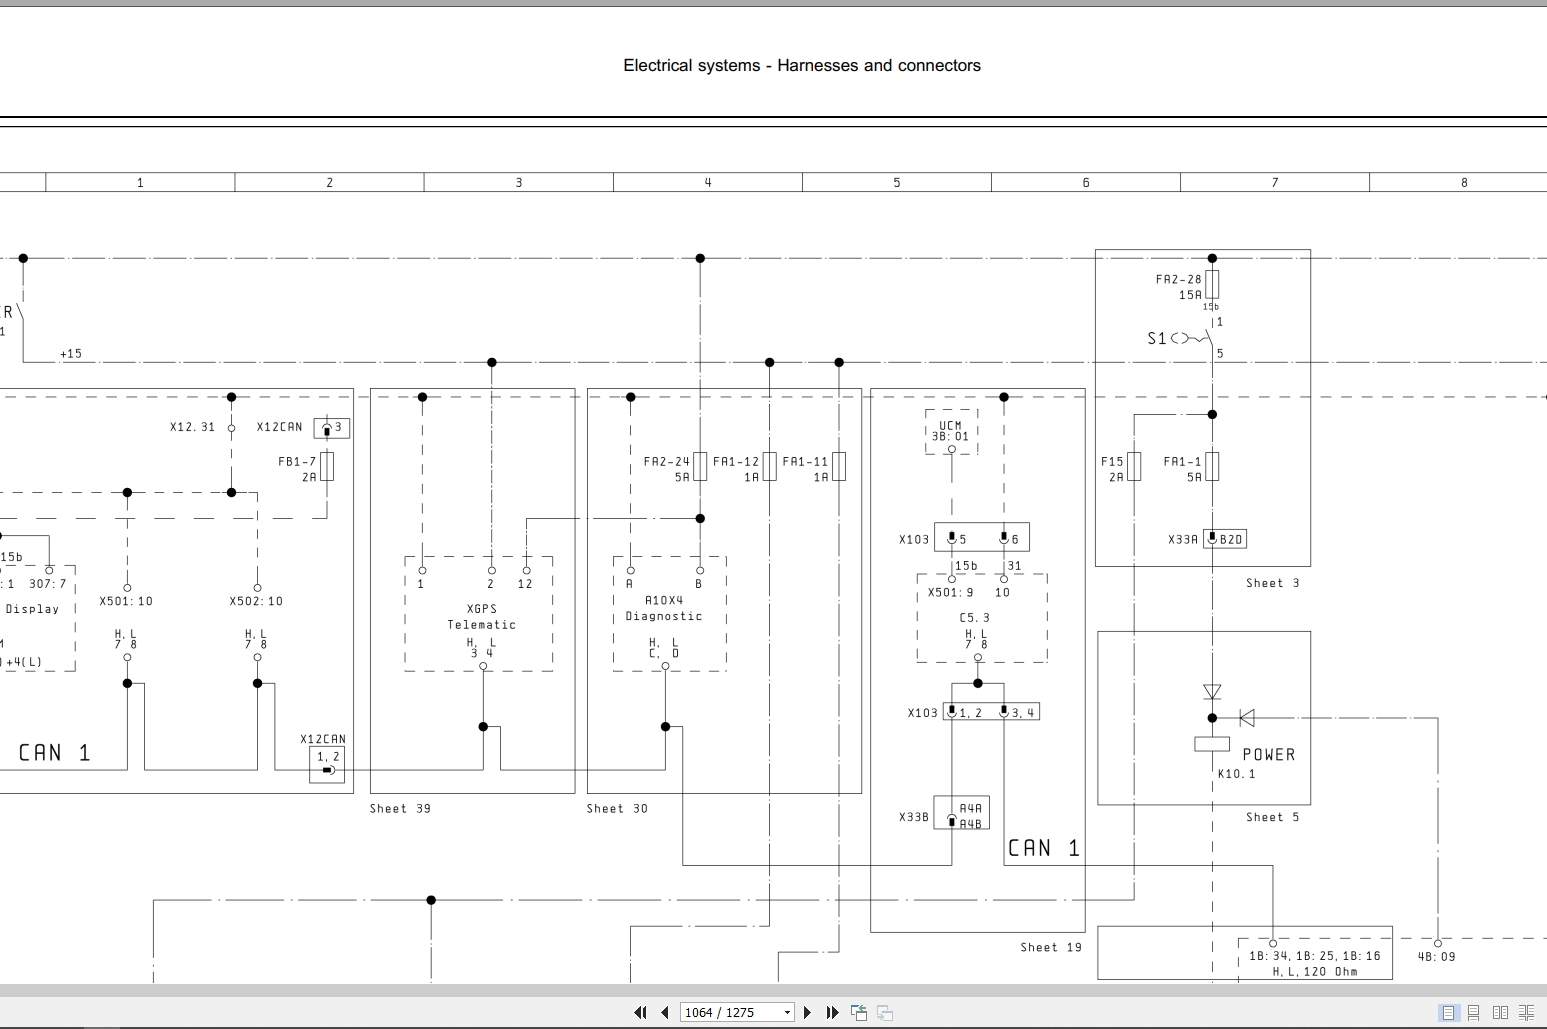The width and height of the screenshot is (1547, 1029).
Task: Click the 'FA1-1' fuse label
Action: [x=1182, y=462]
